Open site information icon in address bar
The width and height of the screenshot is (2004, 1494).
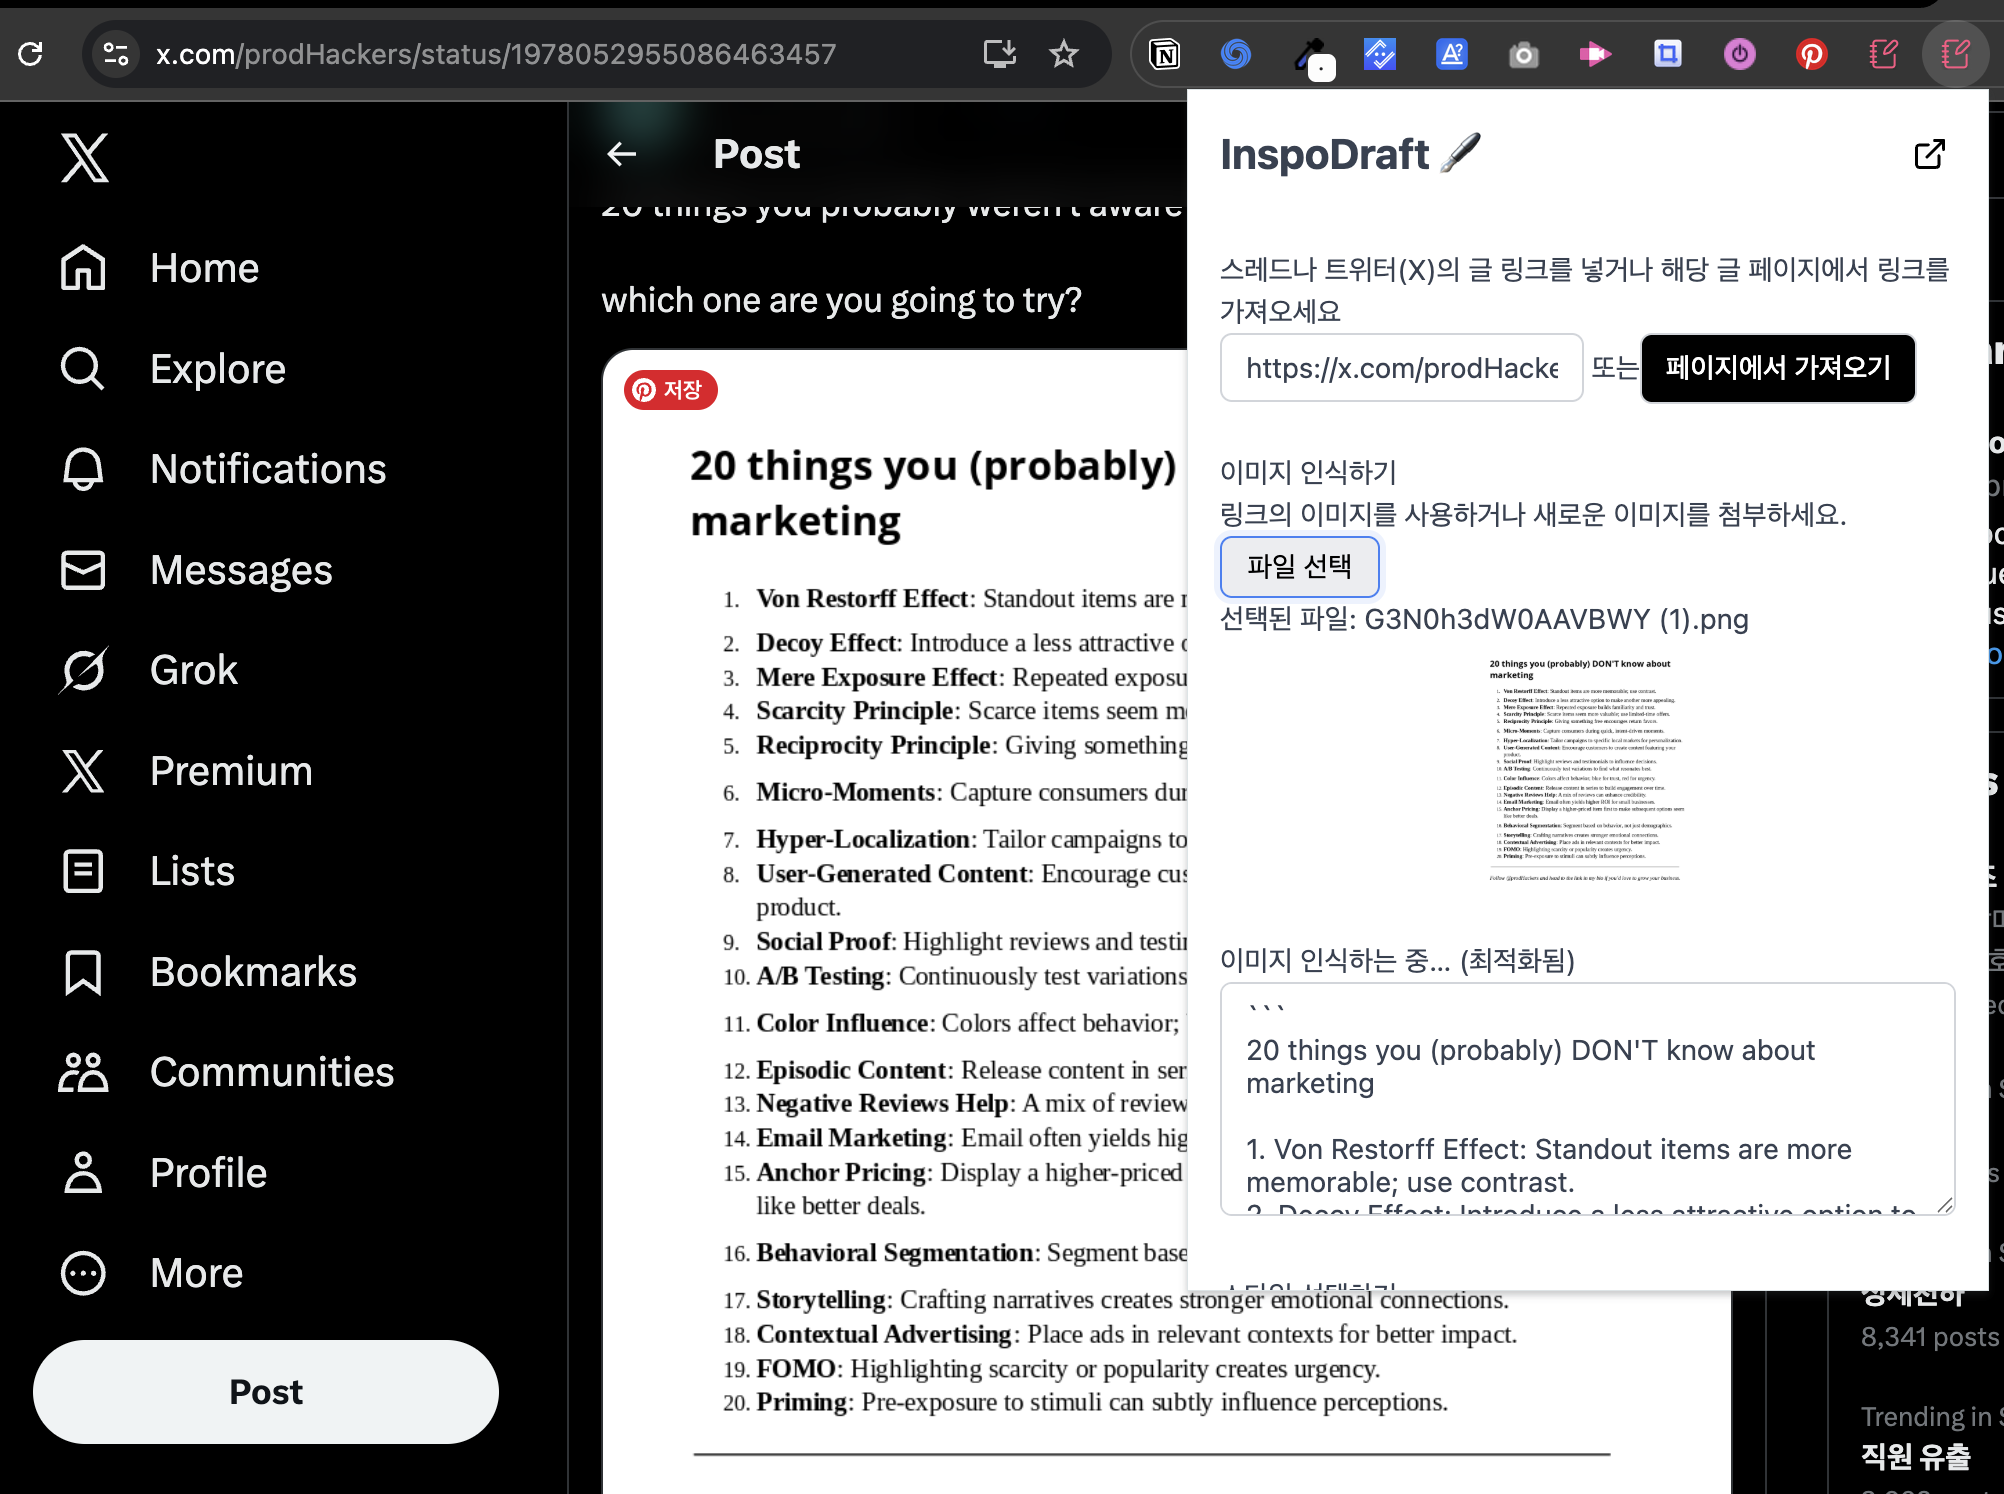point(116,54)
